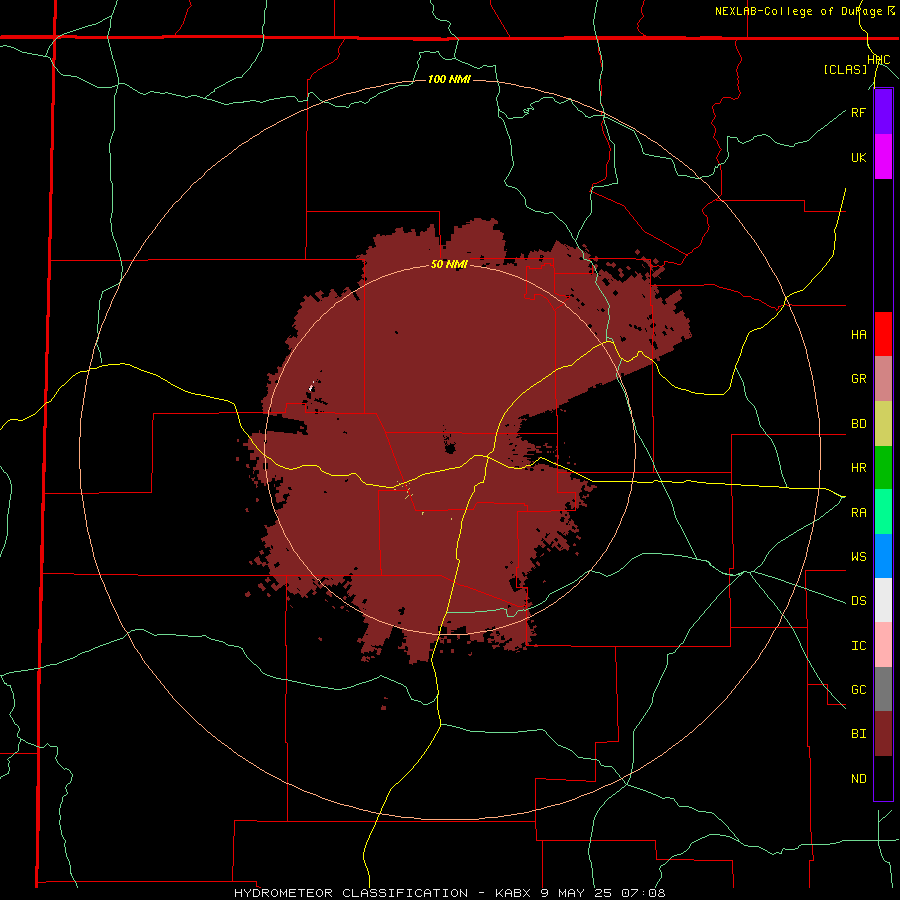Click the WS blue legend swatch
900x900 pixels.
tap(883, 556)
